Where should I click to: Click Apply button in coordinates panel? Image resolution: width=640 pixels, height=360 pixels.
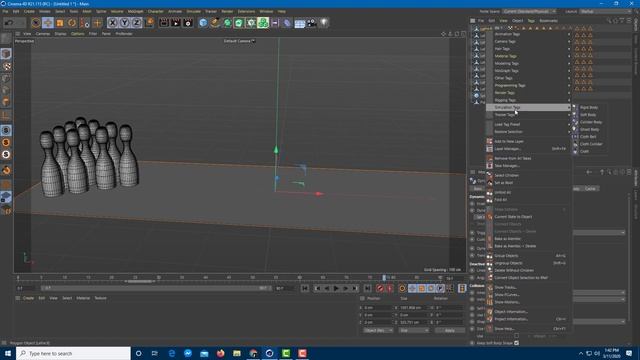point(449,330)
